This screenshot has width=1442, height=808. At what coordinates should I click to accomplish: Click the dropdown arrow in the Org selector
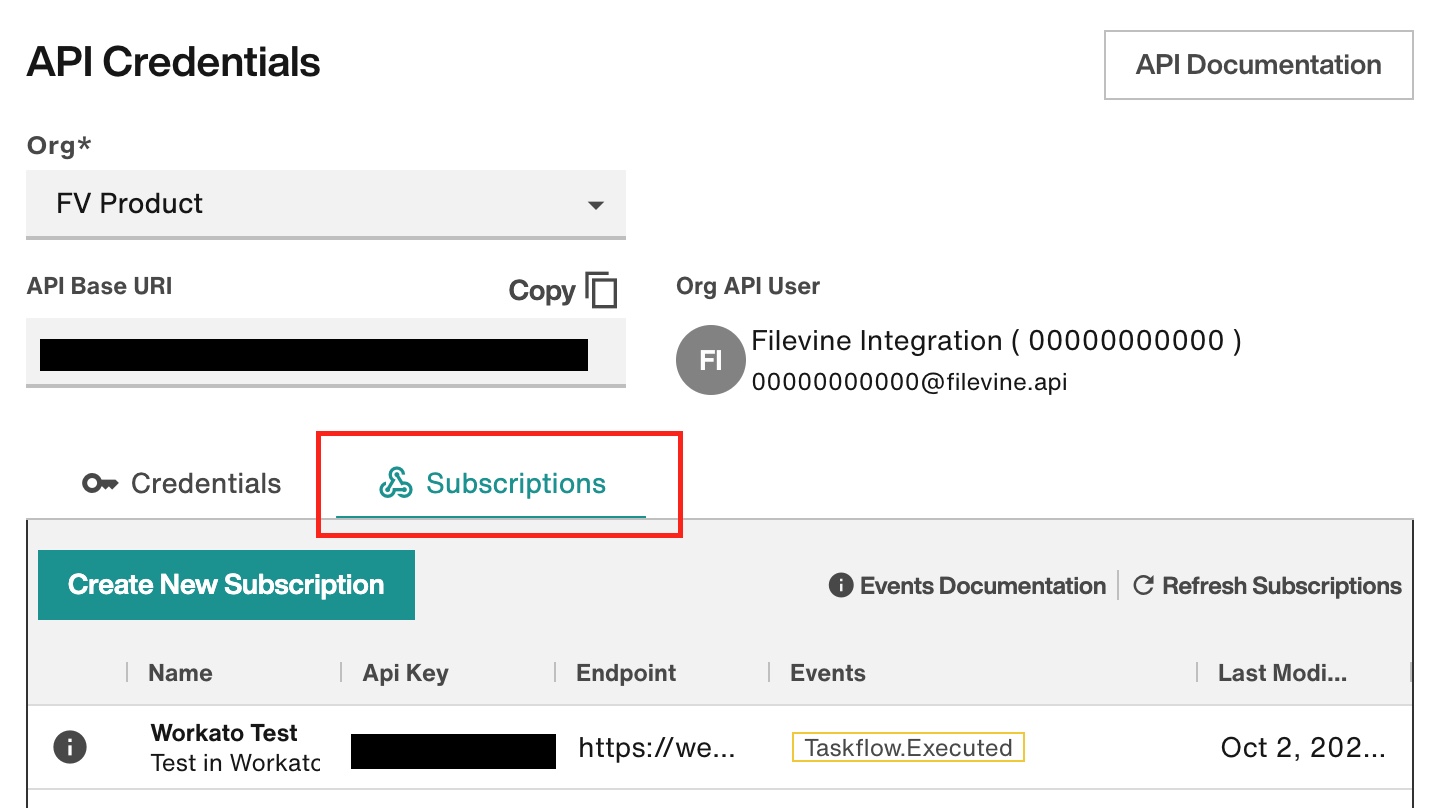point(596,204)
